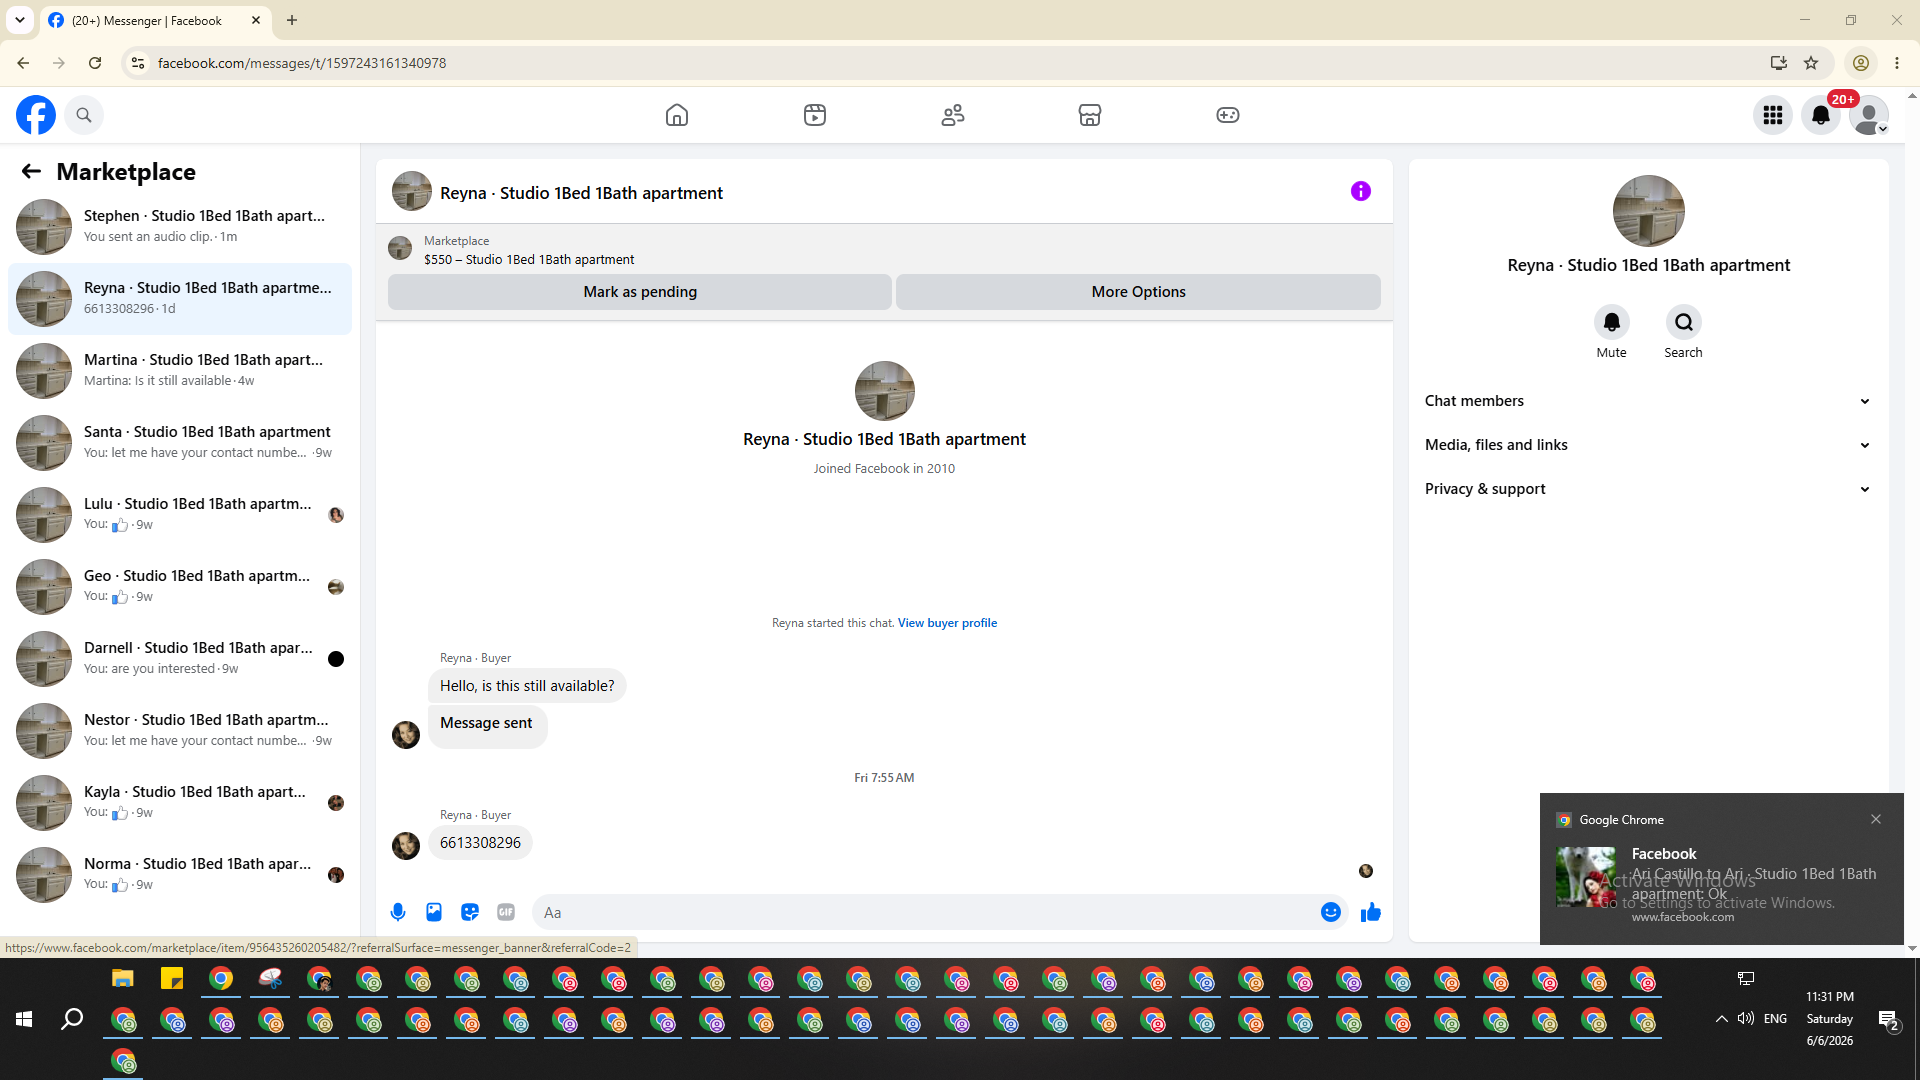Open Geo's Studio apartment conversation
The image size is (1920, 1080).
coord(180,586)
